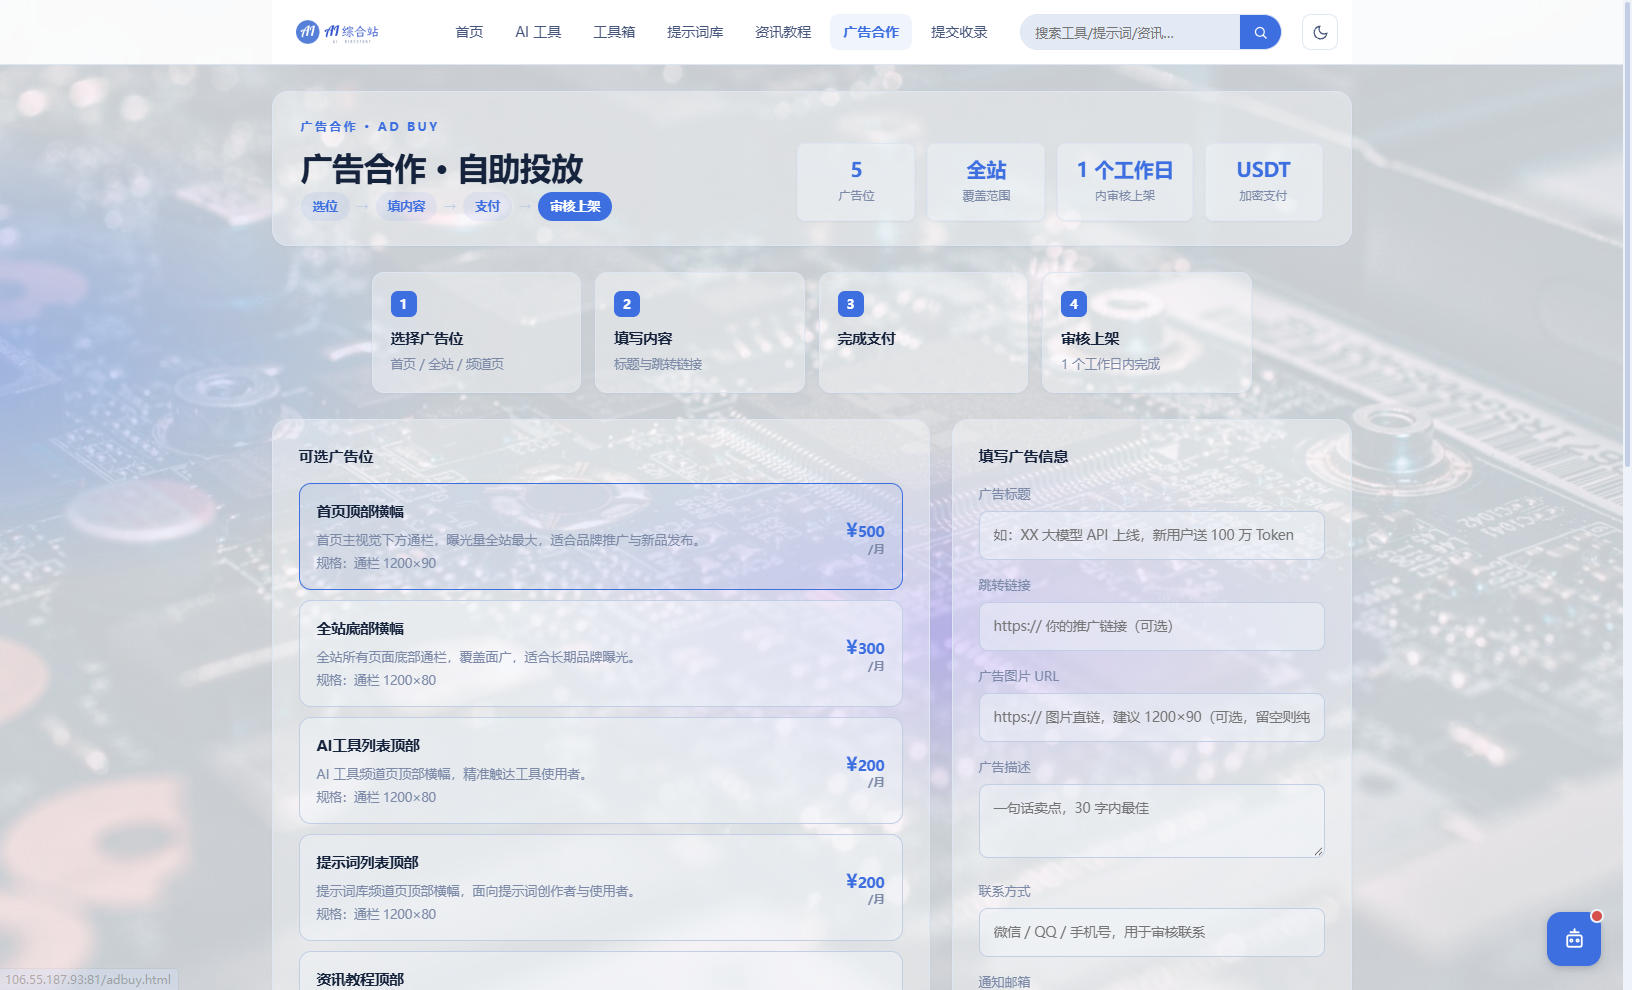The height and width of the screenshot is (990, 1632).
Task: Click the 联系方式 input field
Action: (x=1152, y=932)
